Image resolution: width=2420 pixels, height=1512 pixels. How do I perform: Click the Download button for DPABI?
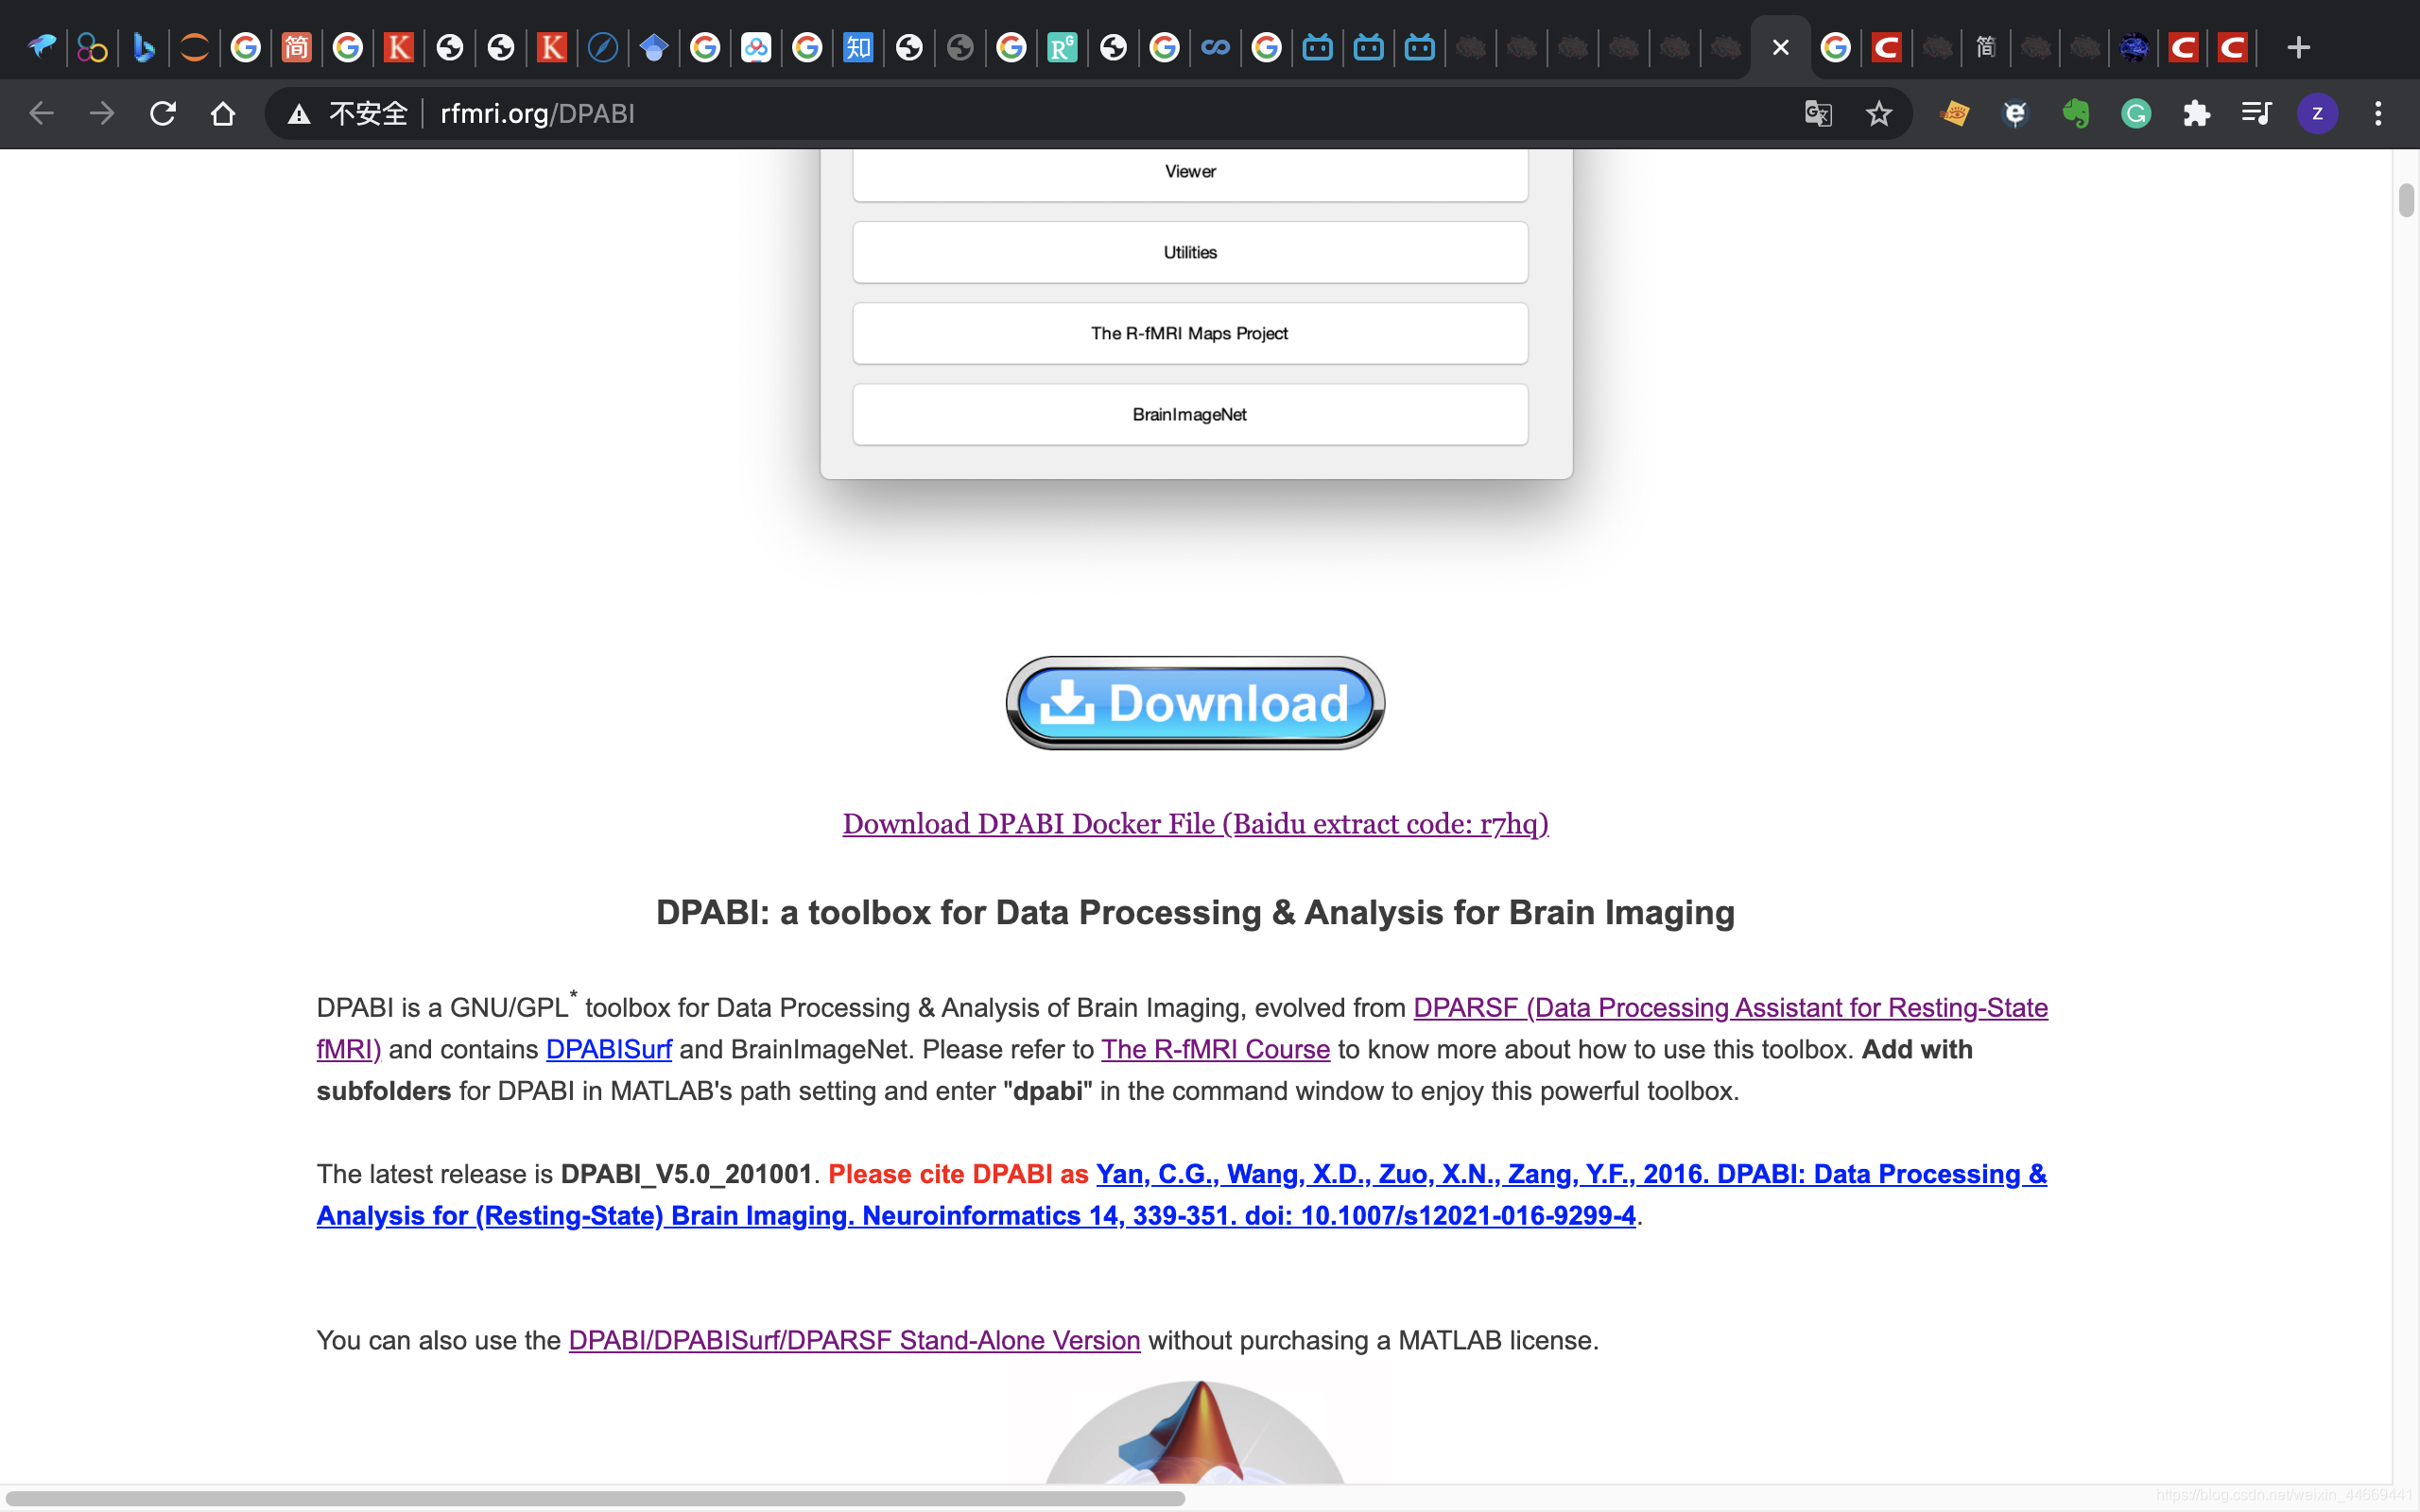[x=1193, y=700]
